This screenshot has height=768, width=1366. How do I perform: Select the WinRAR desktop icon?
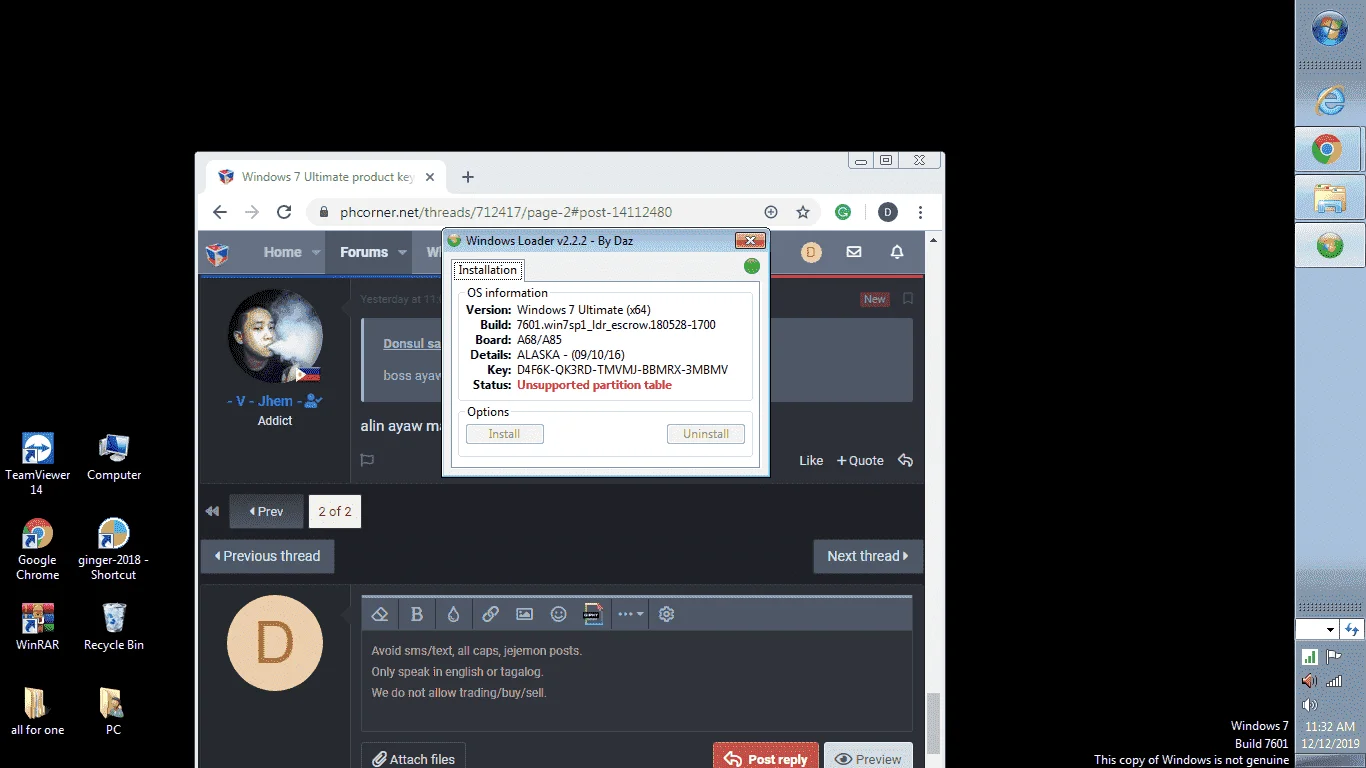pyautogui.click(x=37, y=627)
